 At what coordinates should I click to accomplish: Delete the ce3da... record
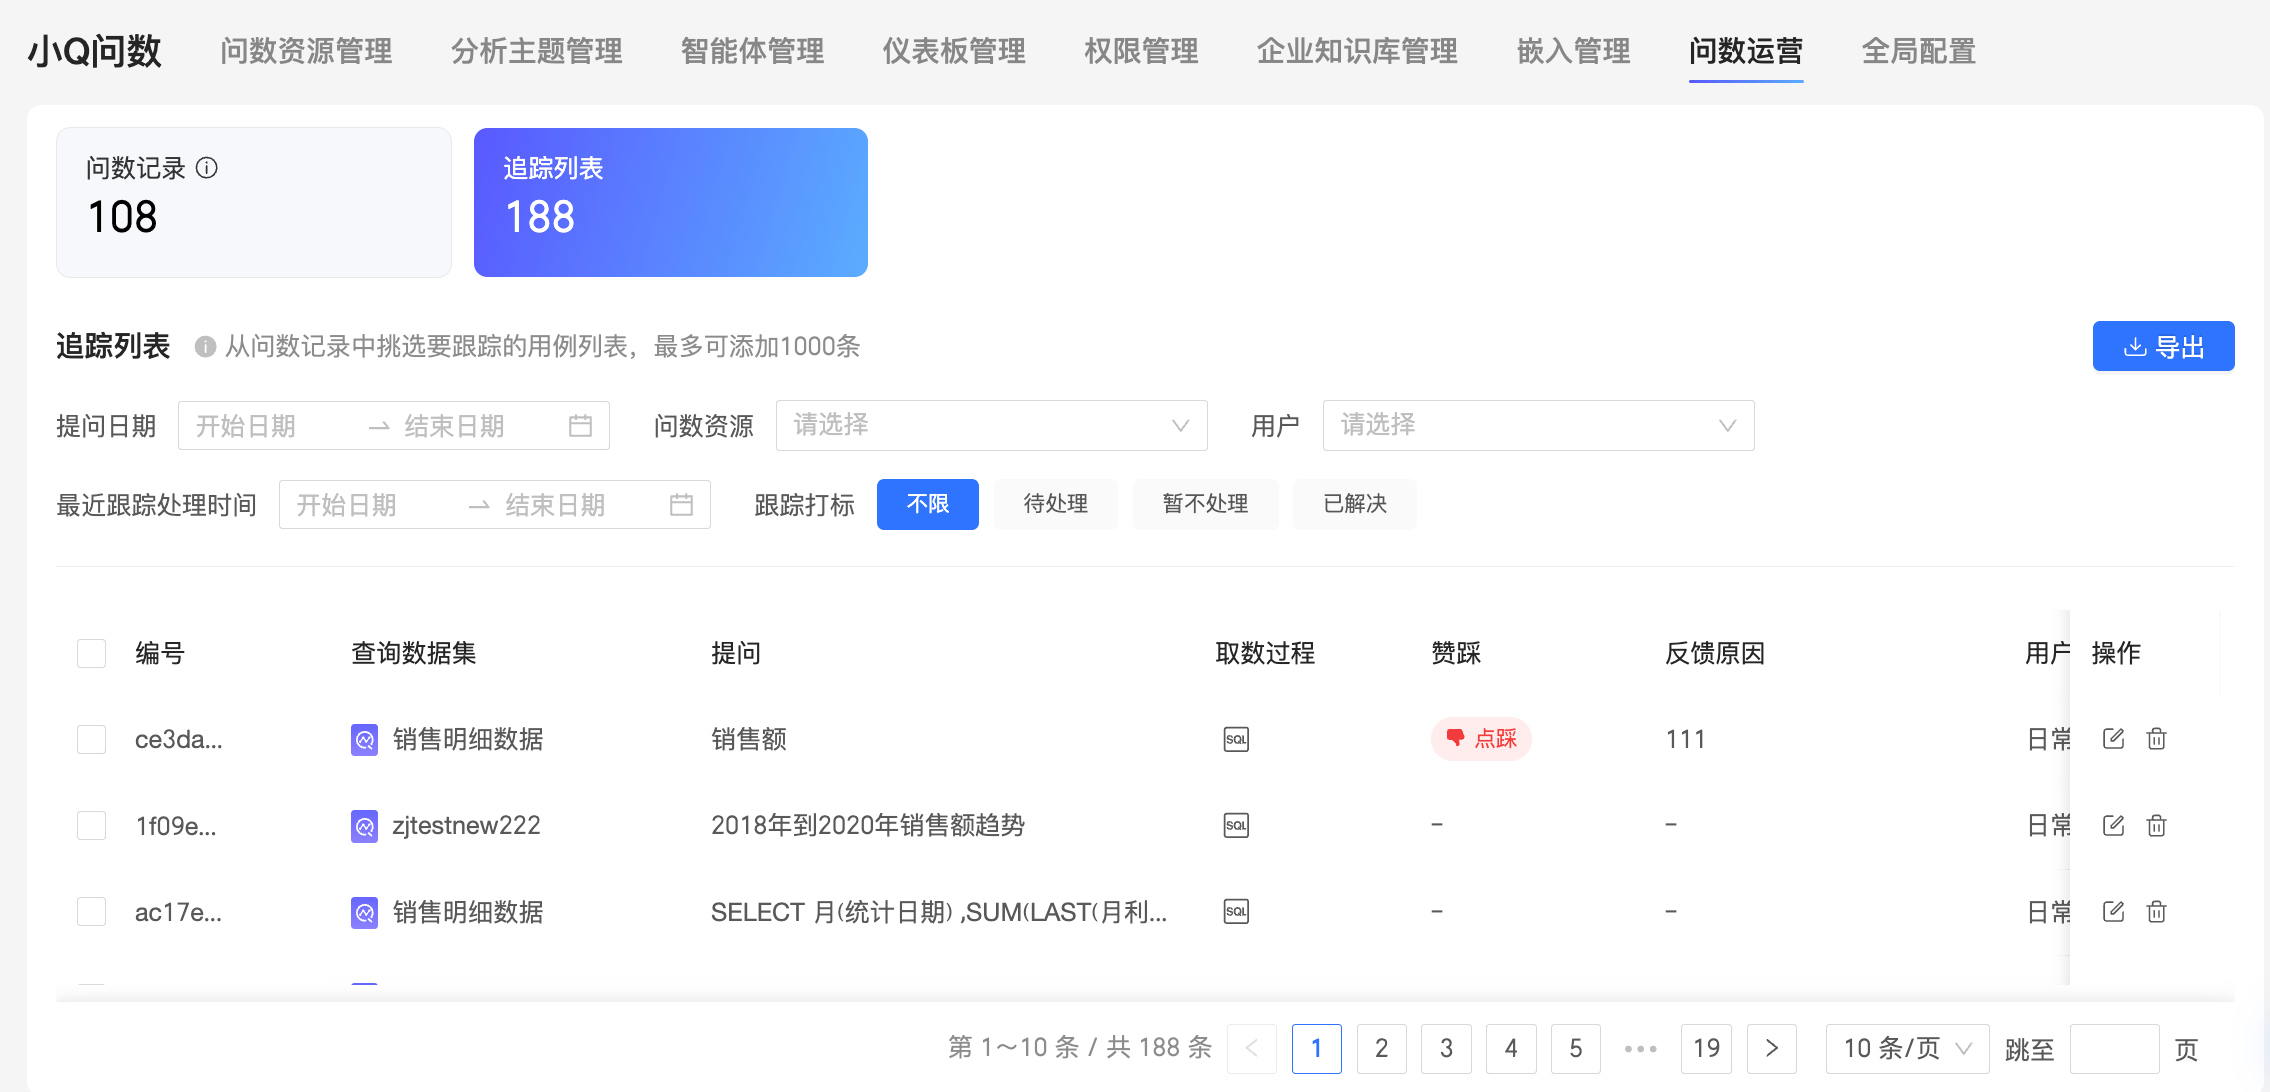2157,739
